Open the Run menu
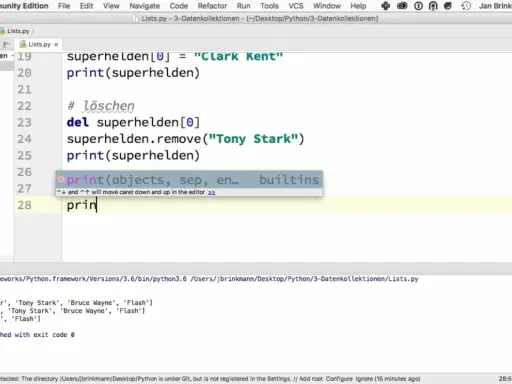The image size is (512, 384). [244, 6]
